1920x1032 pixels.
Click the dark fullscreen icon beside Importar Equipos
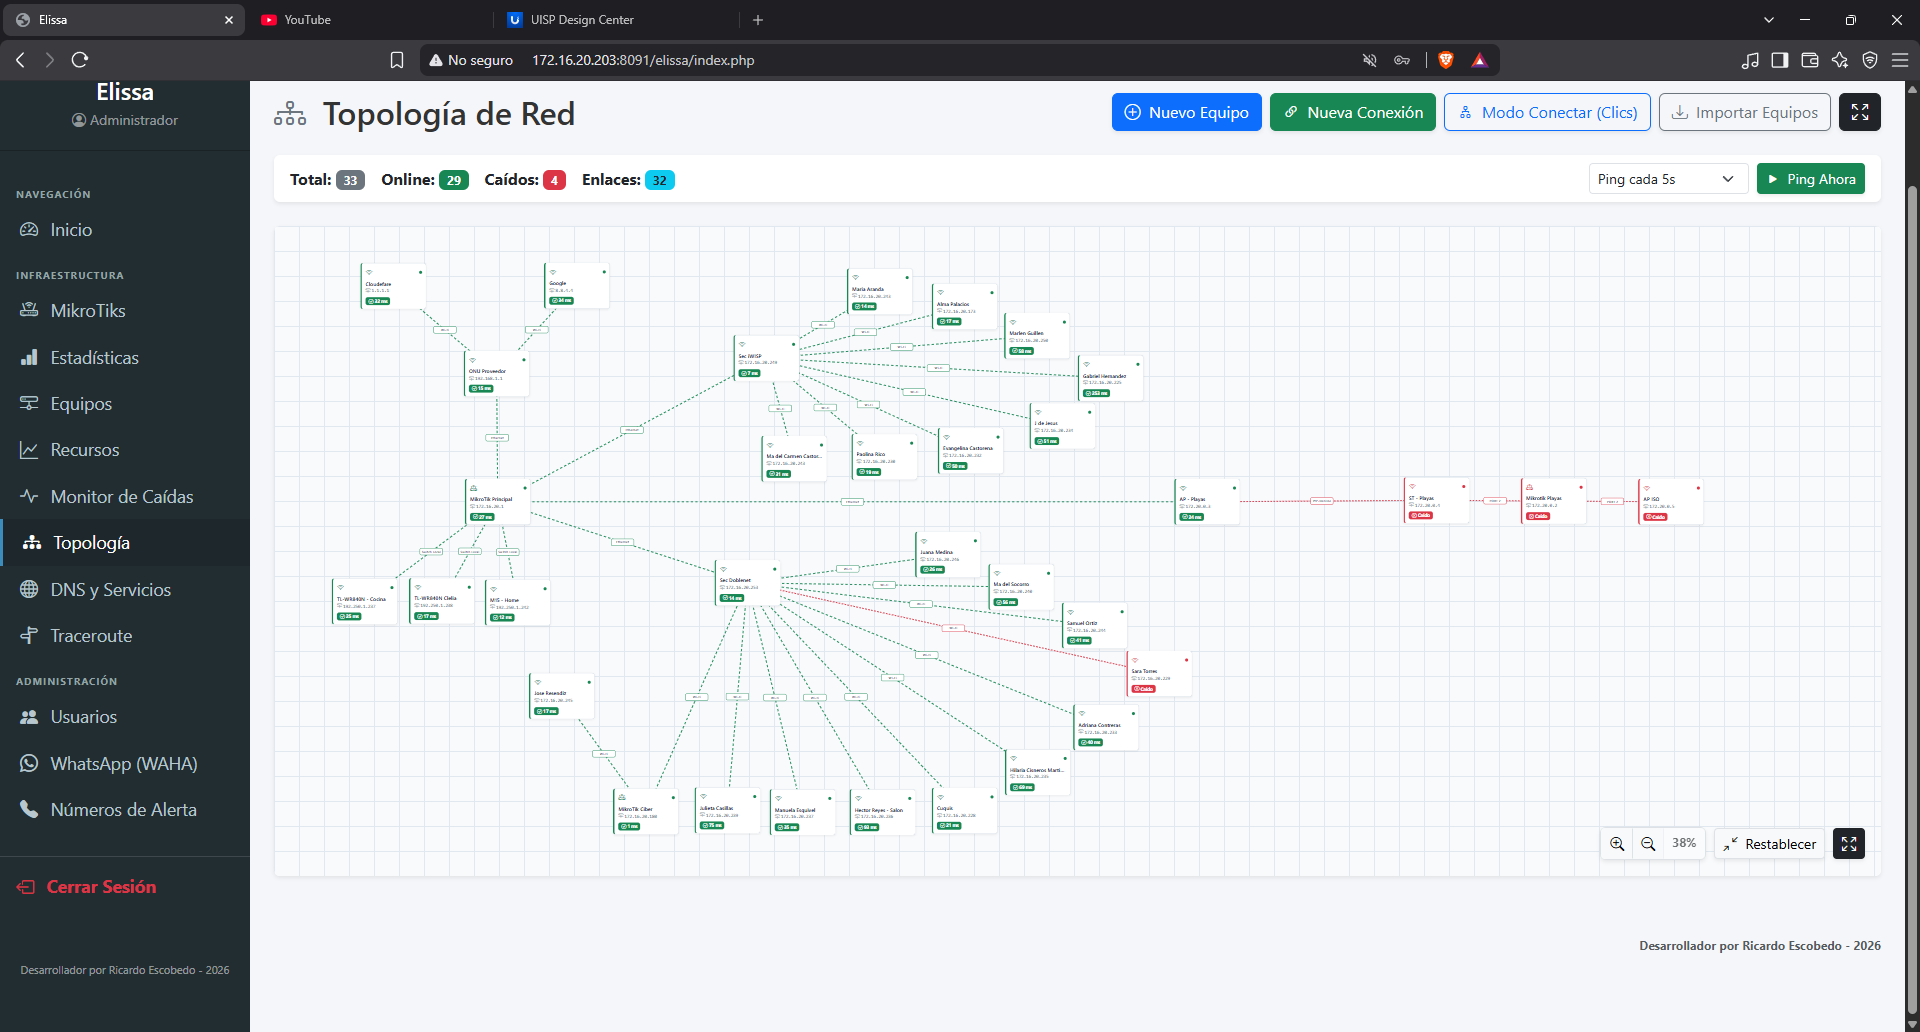(1860, 112)
